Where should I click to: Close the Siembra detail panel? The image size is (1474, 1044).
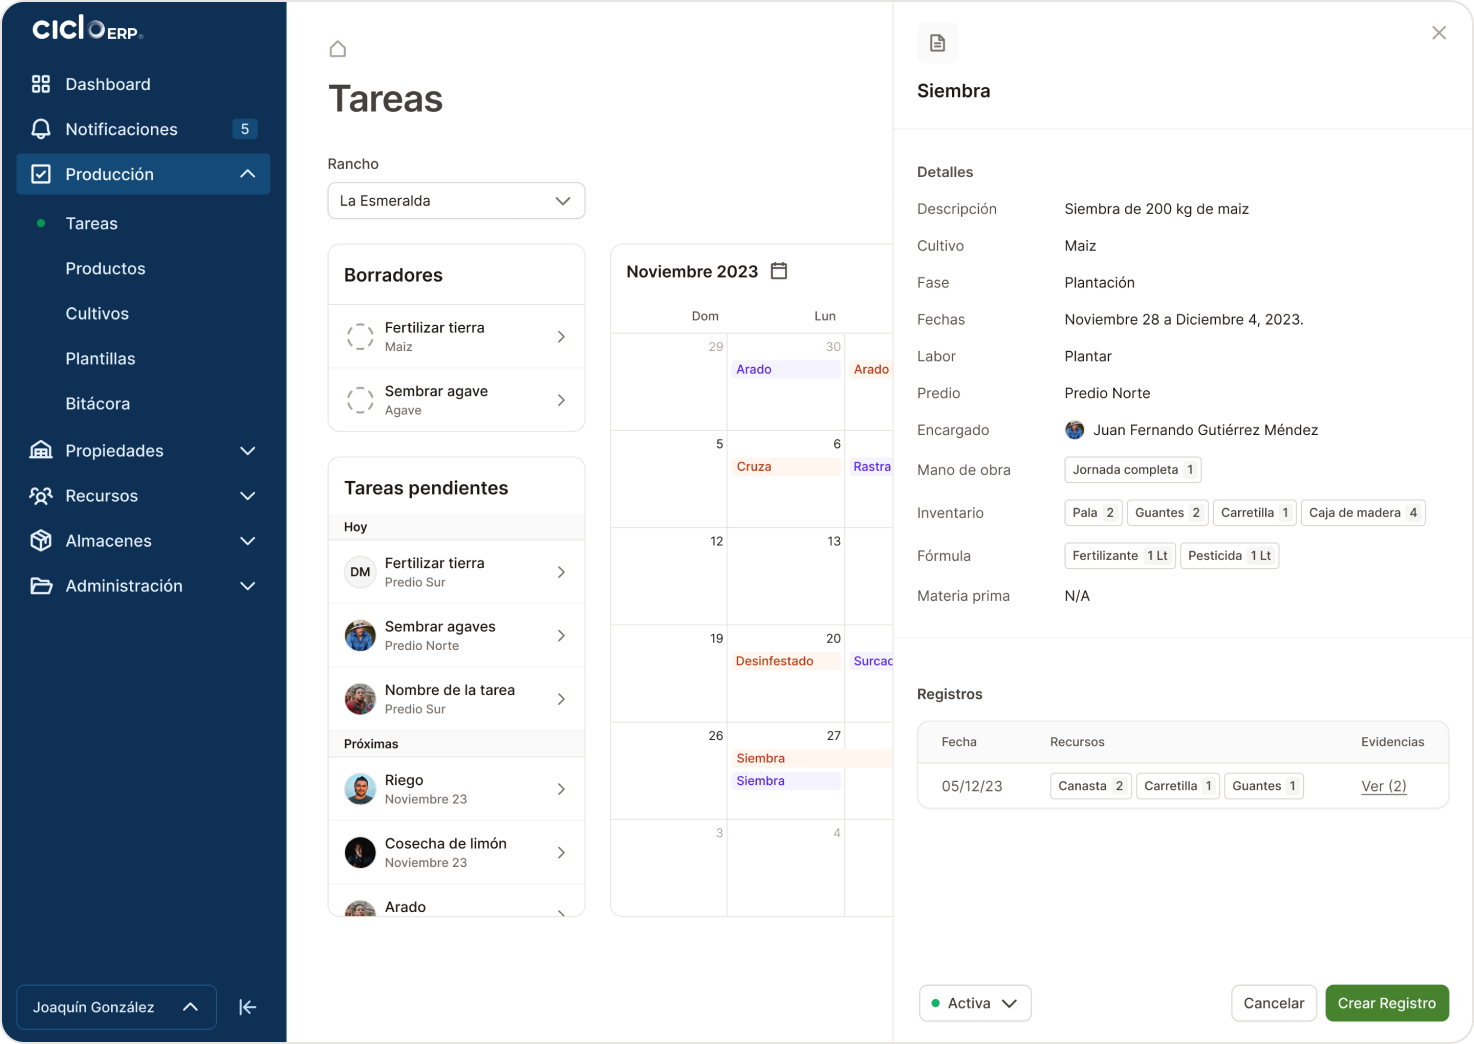click(x=1438, y=33)
